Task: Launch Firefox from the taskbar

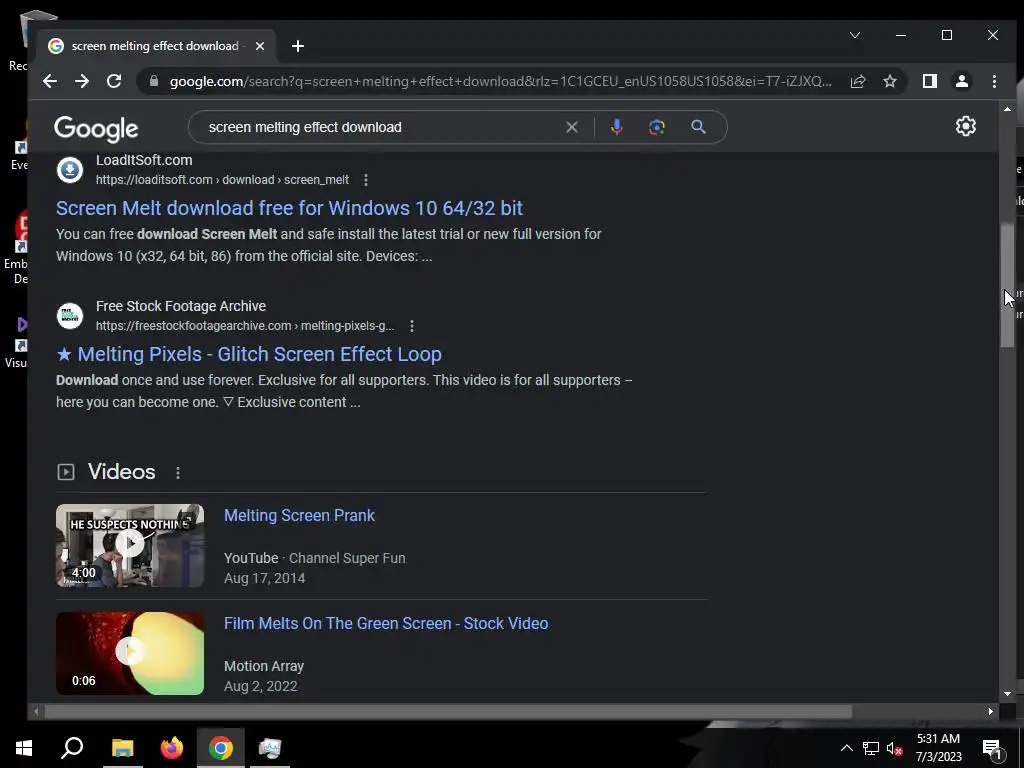Action: tap(172, 748)
